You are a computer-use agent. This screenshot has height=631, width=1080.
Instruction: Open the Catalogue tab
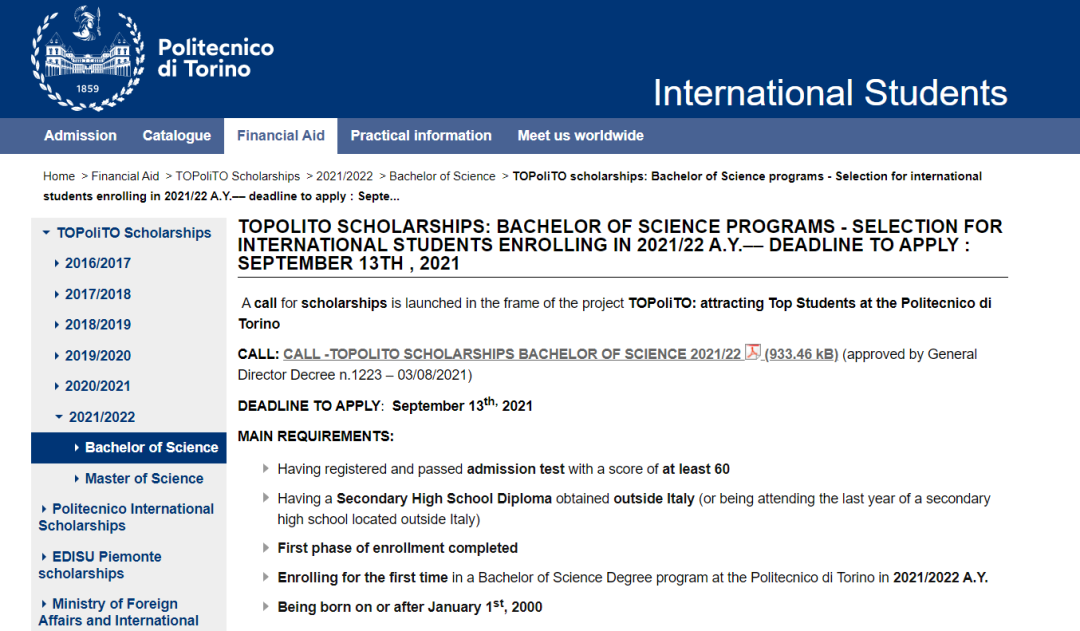[176, 136]
